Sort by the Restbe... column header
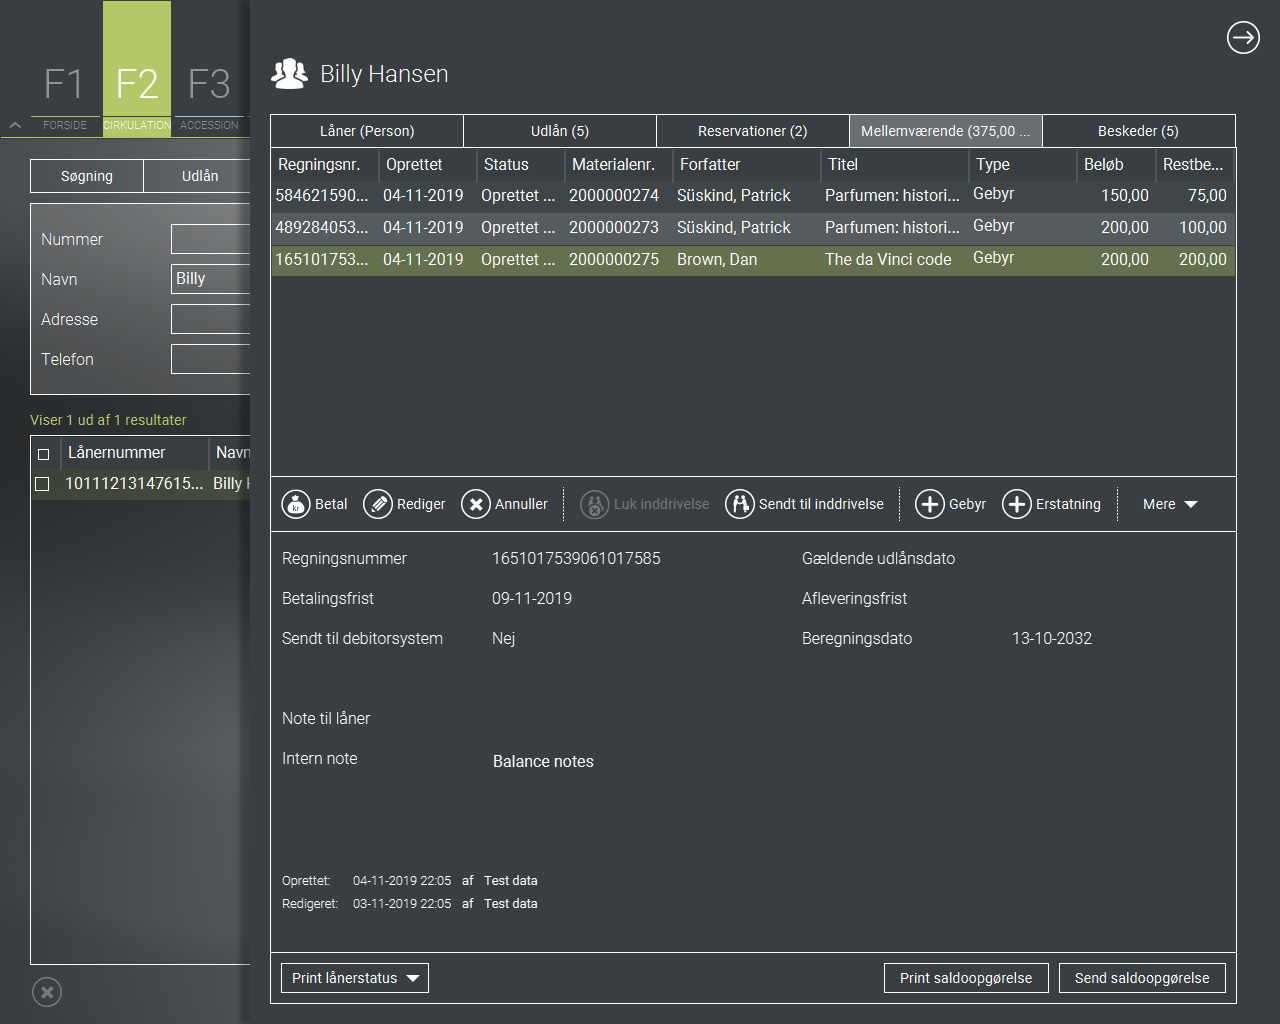1280x1024 pixels. point(1195,164)
